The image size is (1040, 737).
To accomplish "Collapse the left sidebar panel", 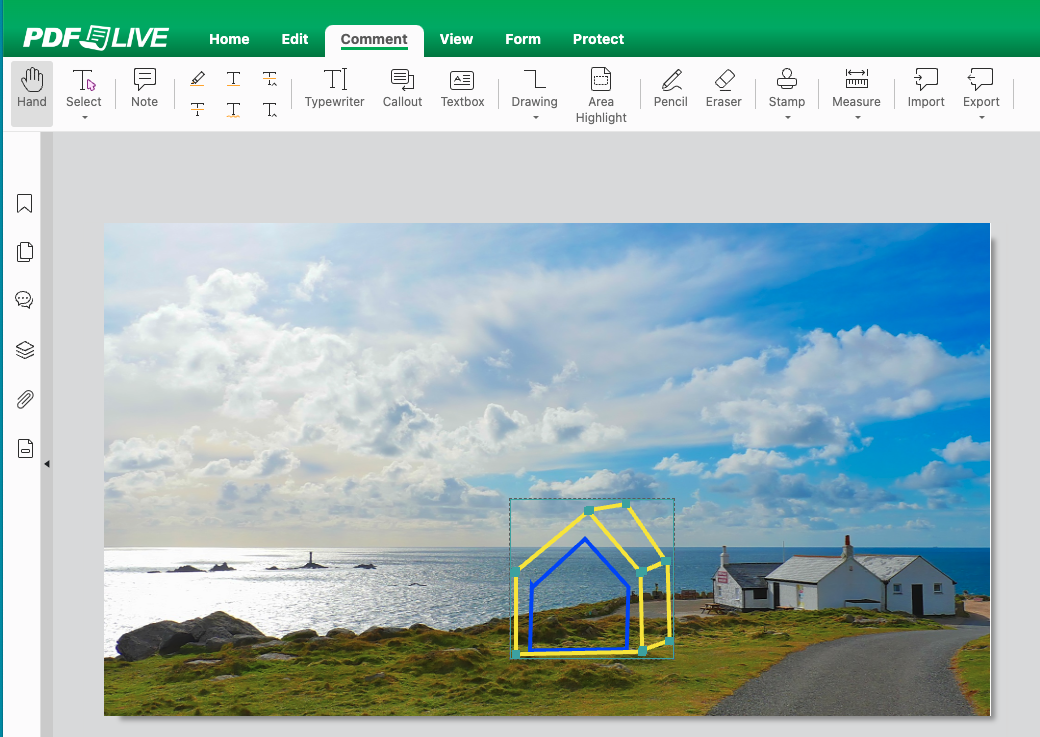I will tap(47, 463).
